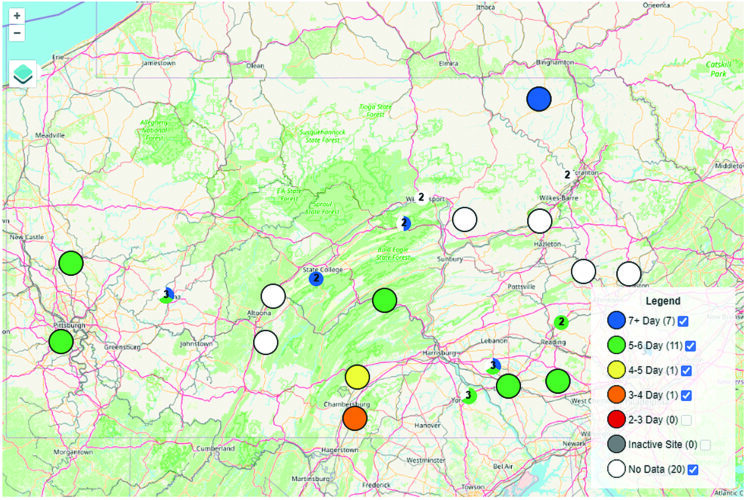The image size is (747, 500).
Task: Select the white marker northeast of Pottsville
Action: (x=583, y=271)
